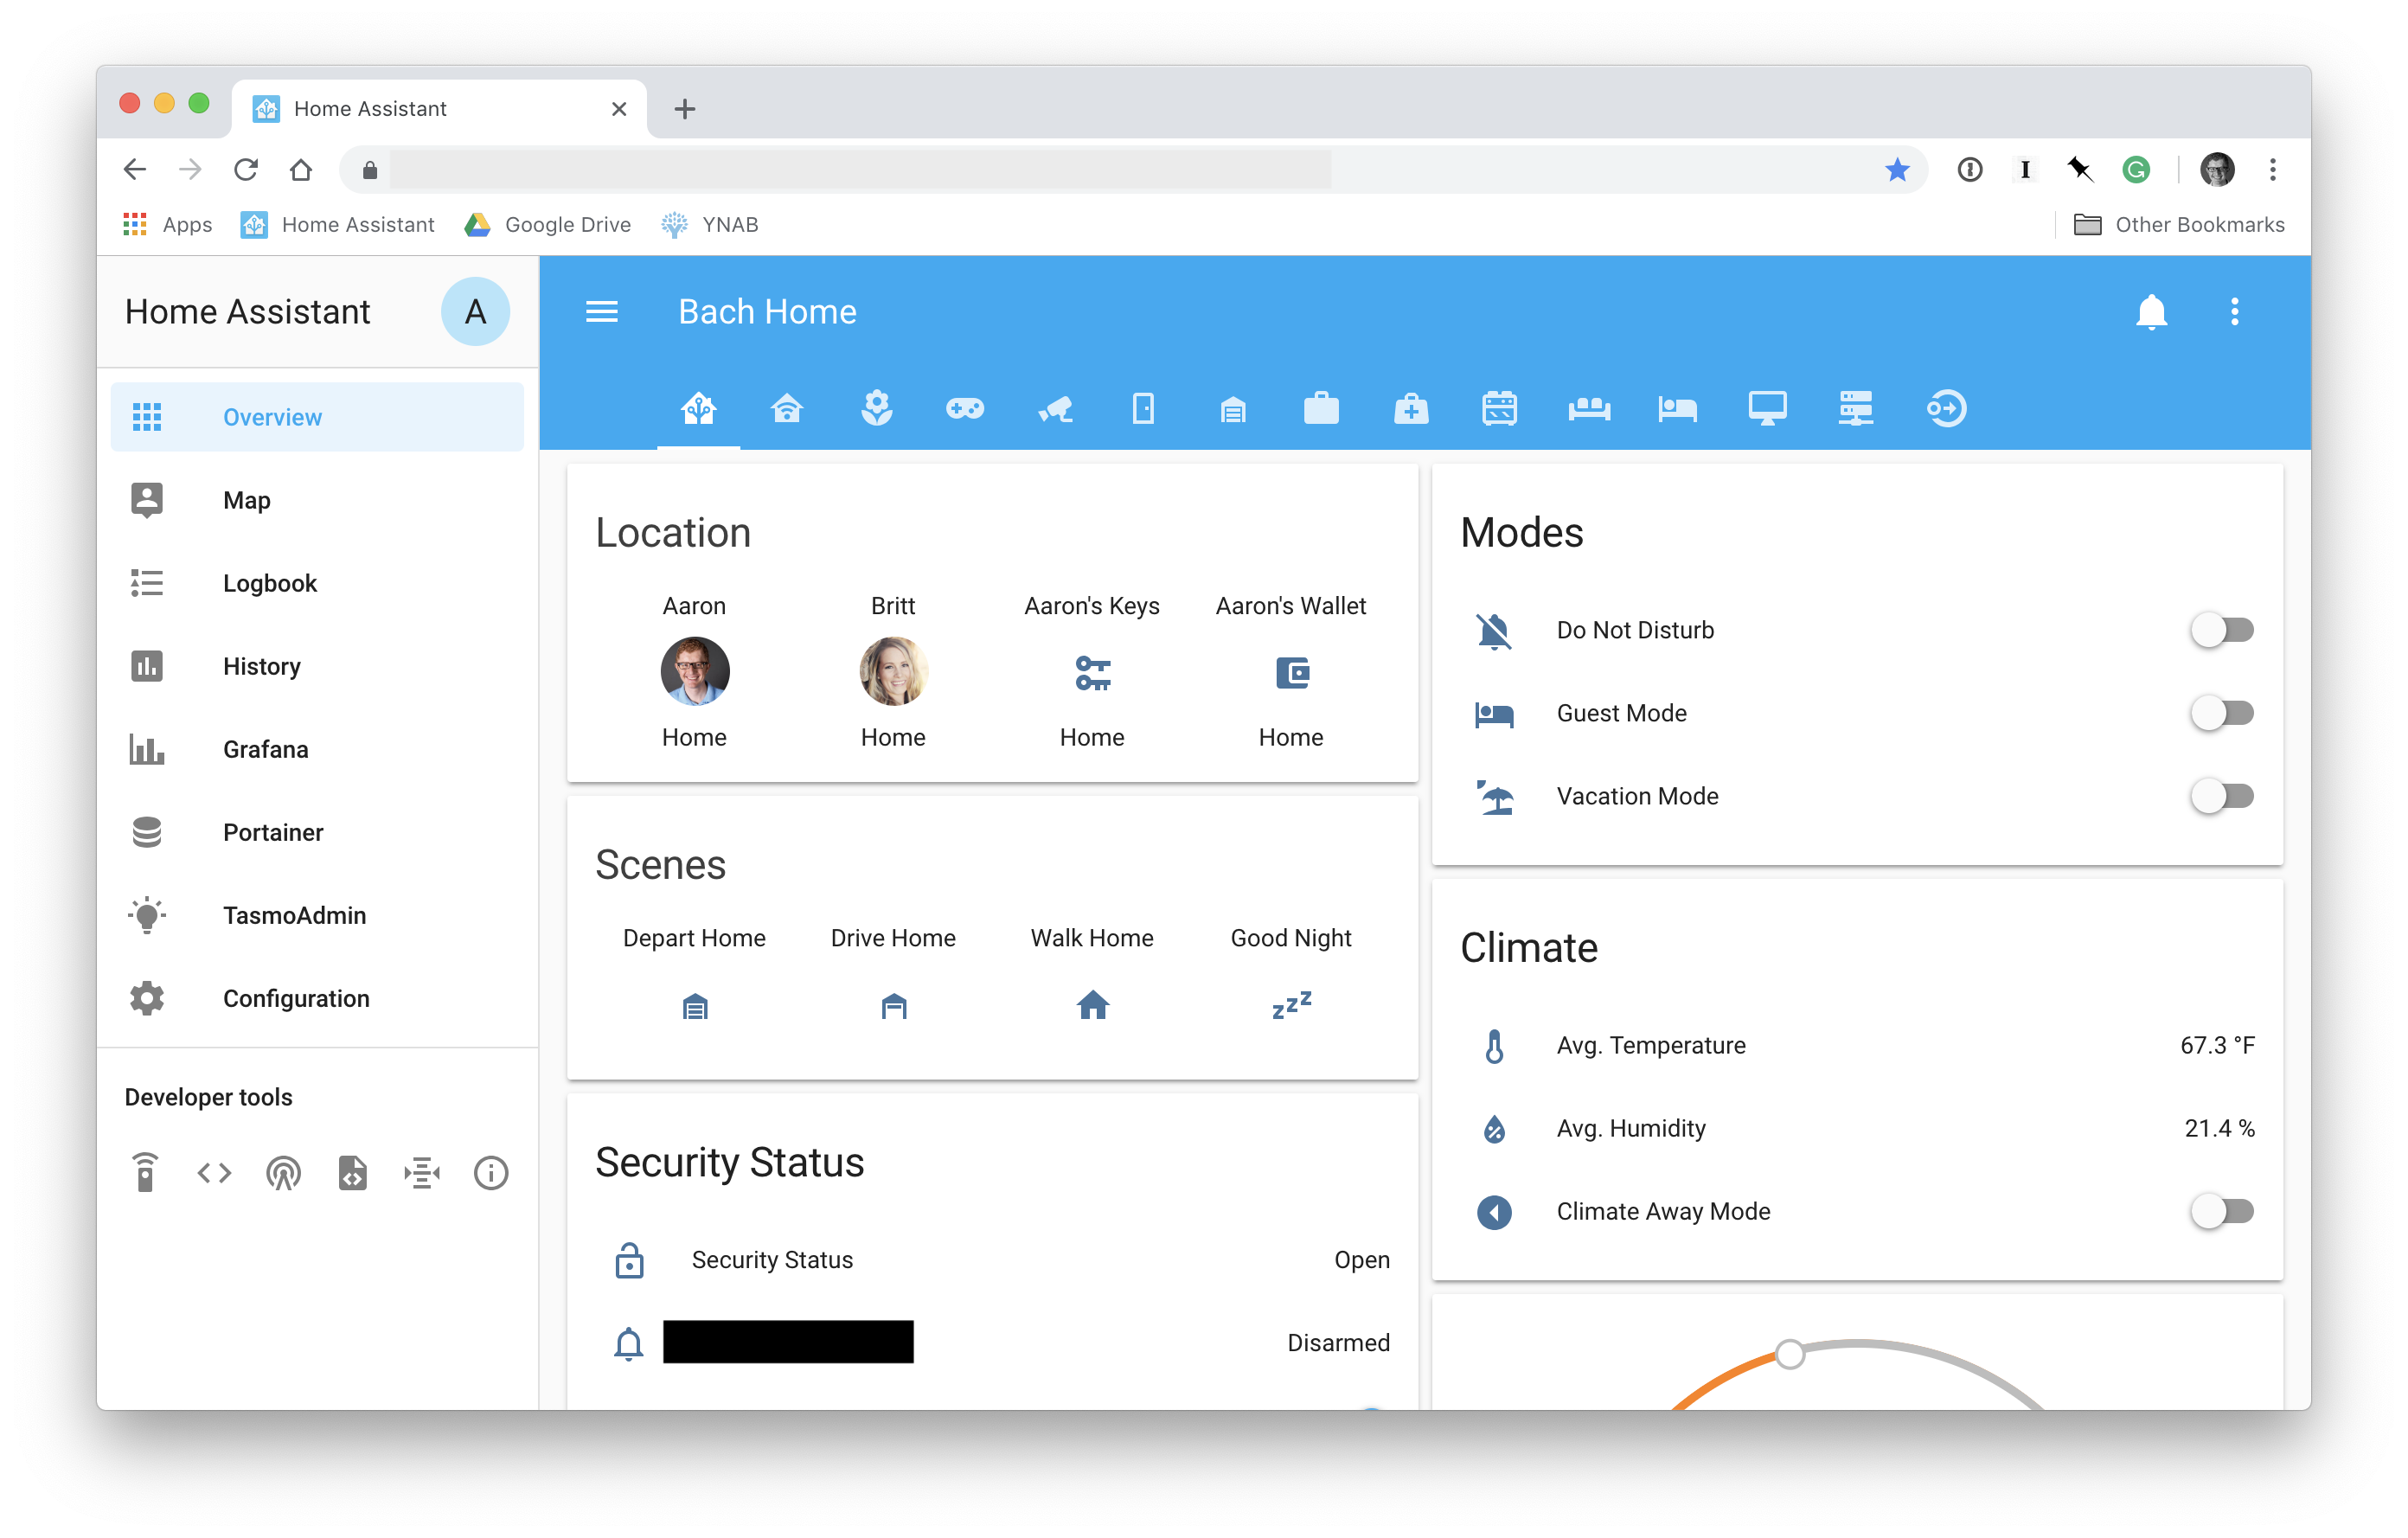Enable Guest Mode toggle
Image resolution: width=2408 pixels, height=1538 pixels.
pyautogui.click(x=2220, y=711)
